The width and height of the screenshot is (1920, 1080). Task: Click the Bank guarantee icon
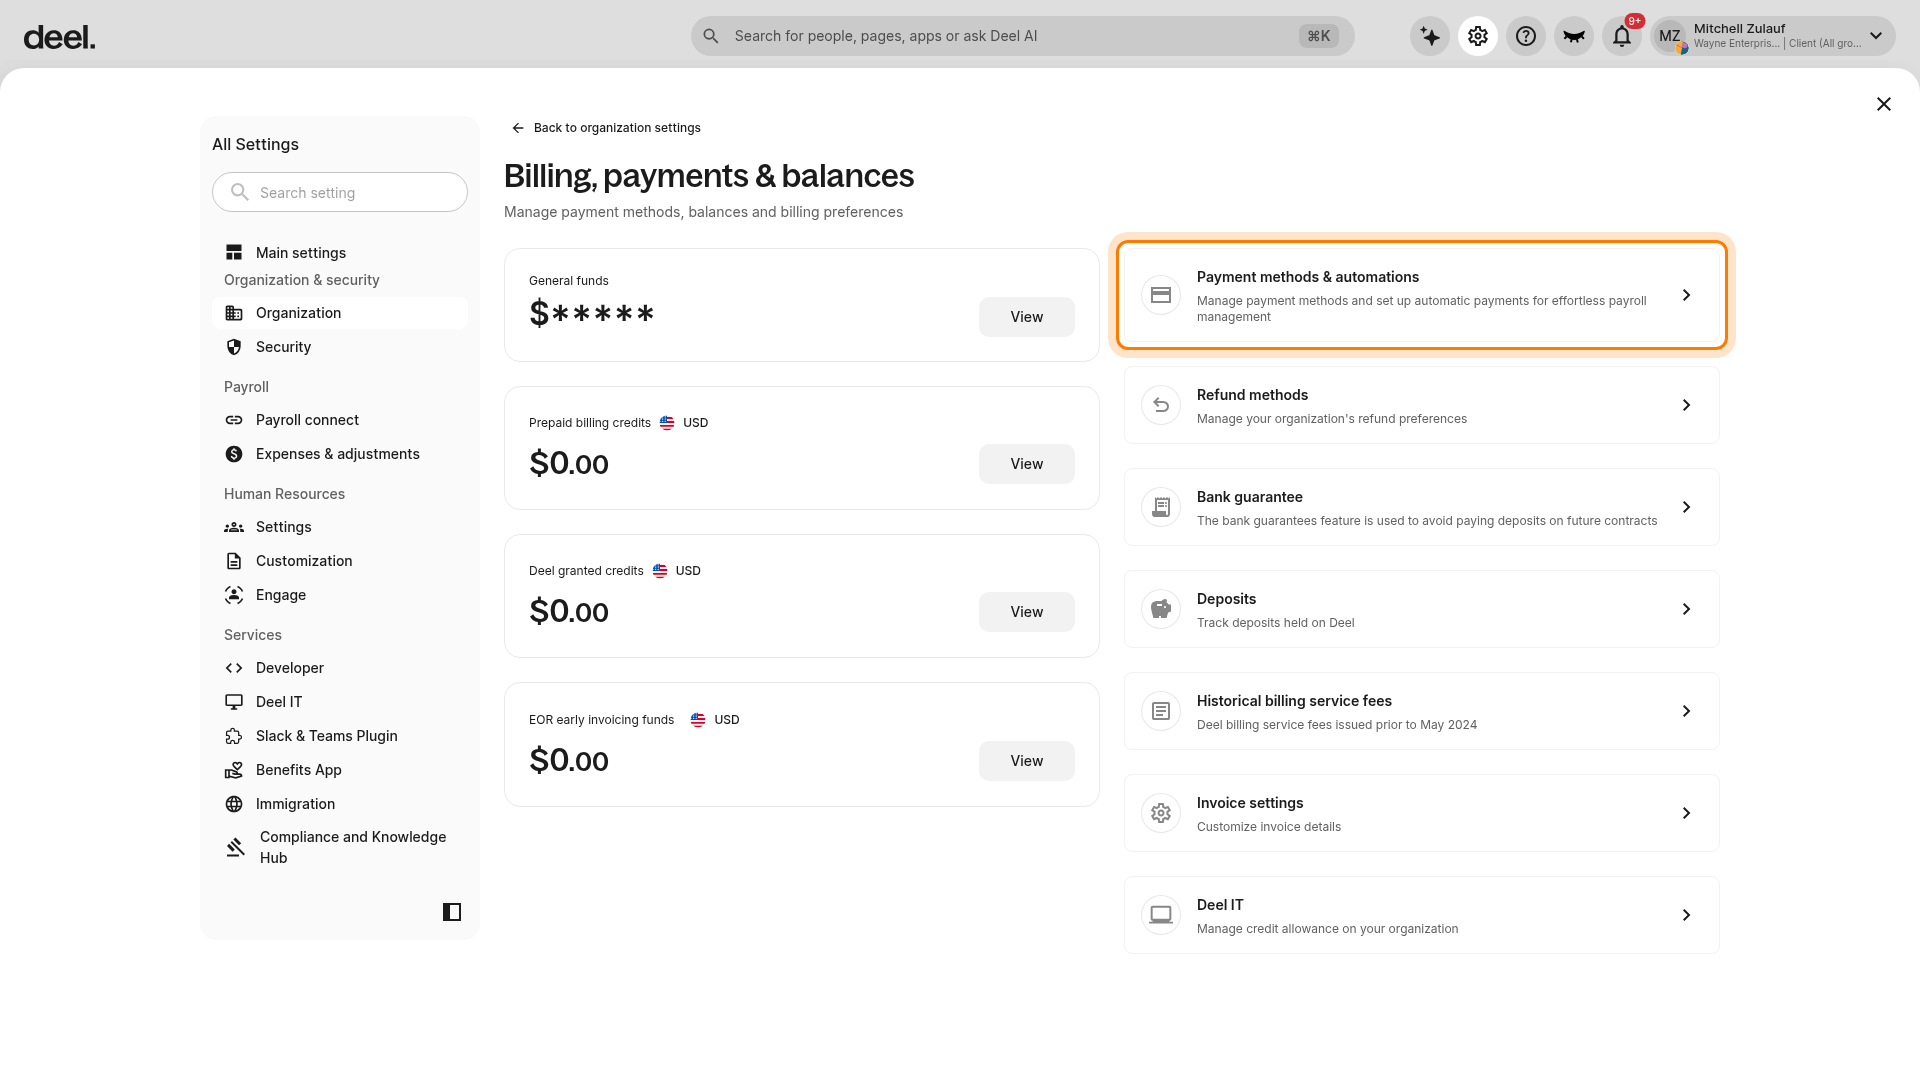(1161, 507)
